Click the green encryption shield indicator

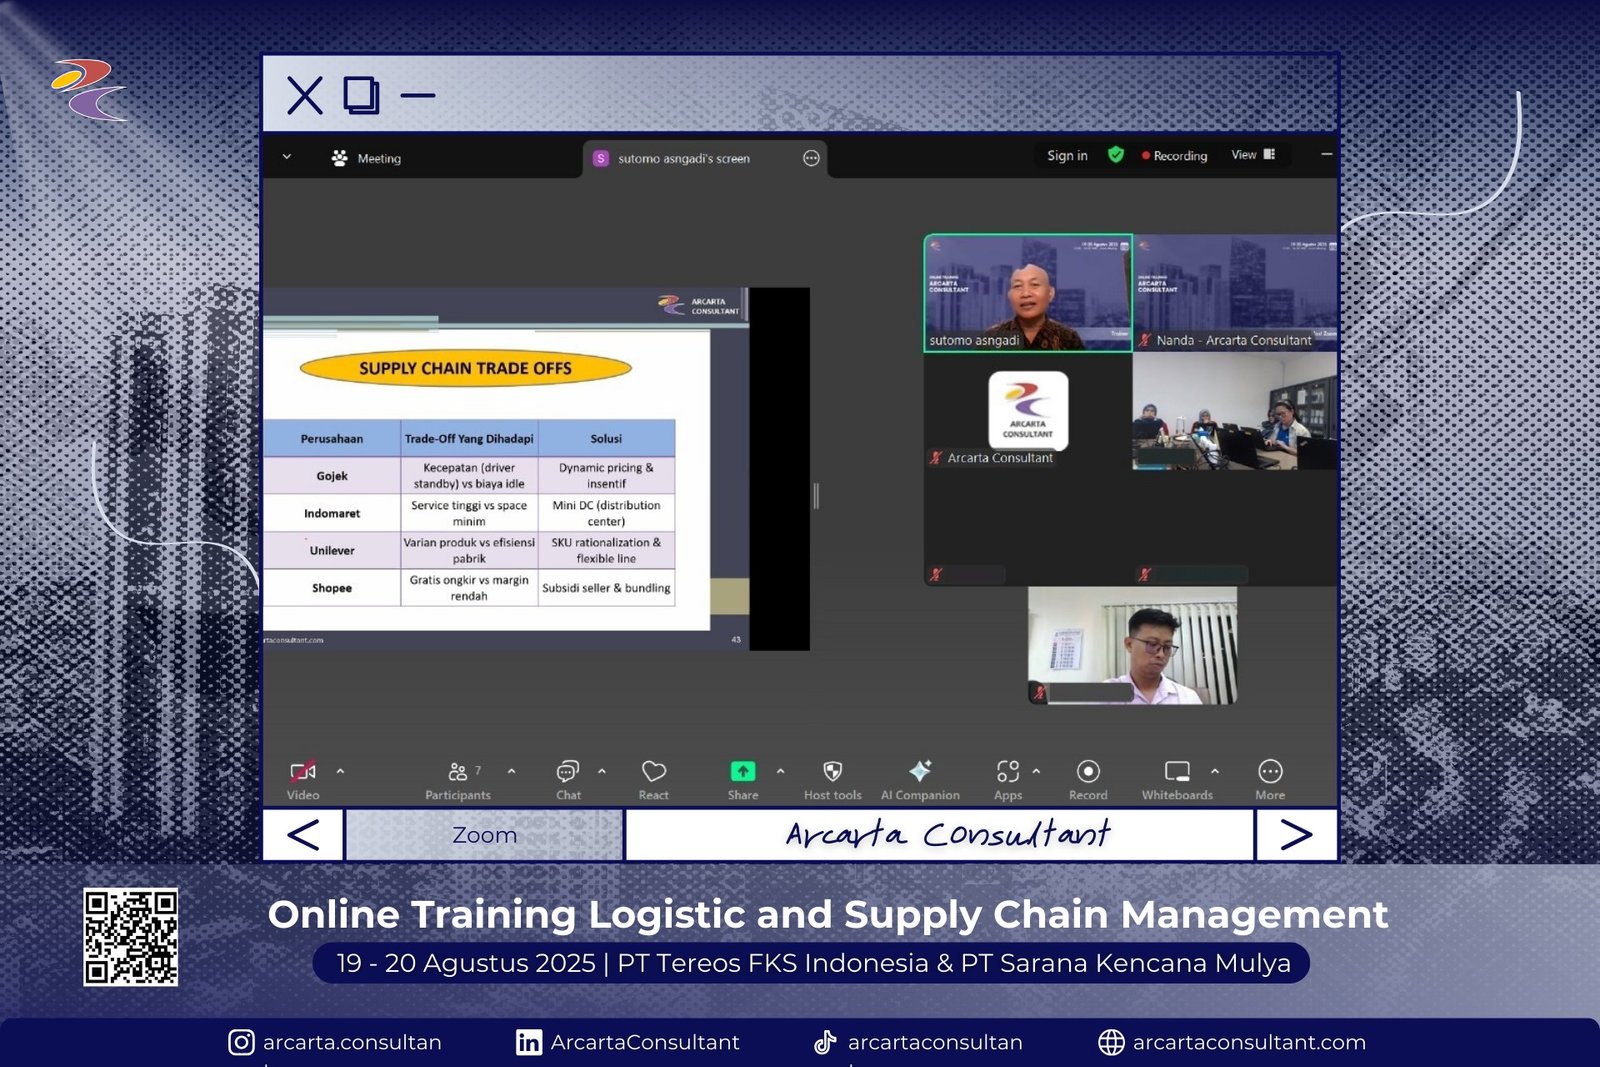pos(1116,155)
